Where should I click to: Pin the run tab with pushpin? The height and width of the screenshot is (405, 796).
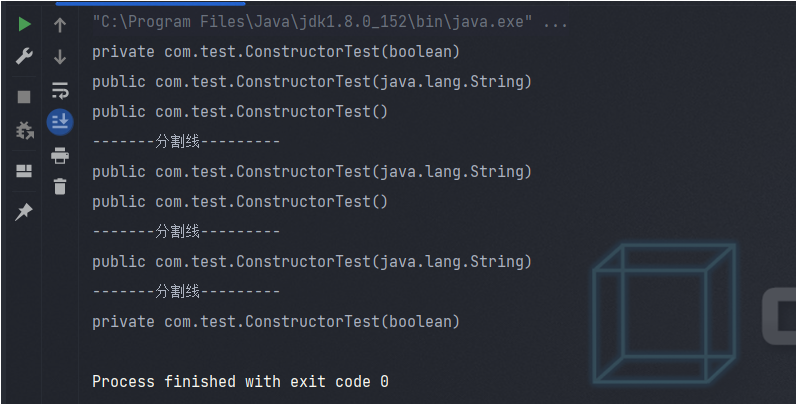point(24,211)
